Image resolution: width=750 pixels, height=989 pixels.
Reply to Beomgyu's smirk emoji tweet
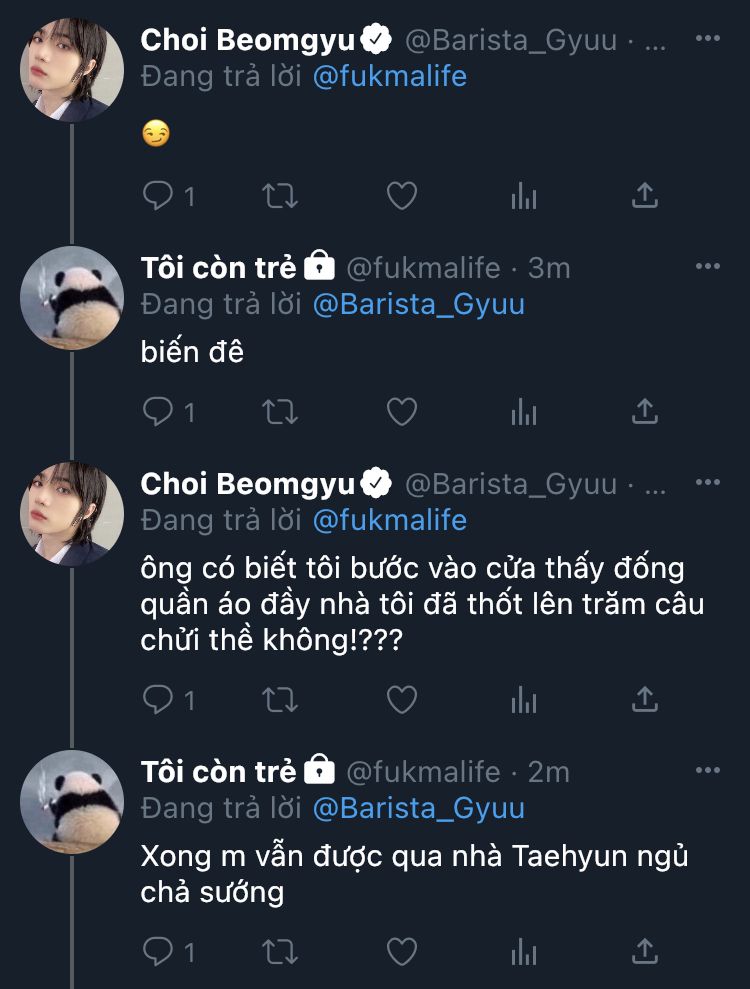[x=159, y=195]
